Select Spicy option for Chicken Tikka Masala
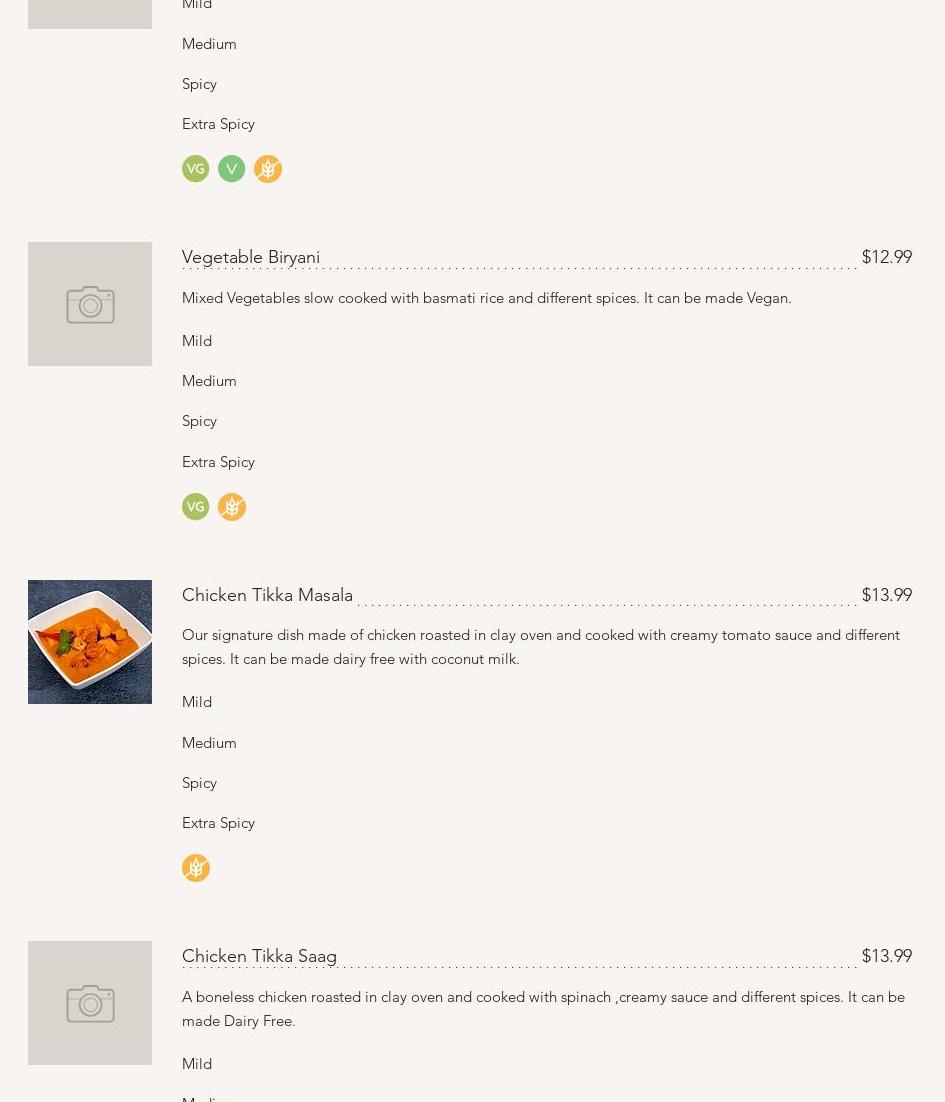This screenshot has height=1102, width=945. [x=199, y=783]
